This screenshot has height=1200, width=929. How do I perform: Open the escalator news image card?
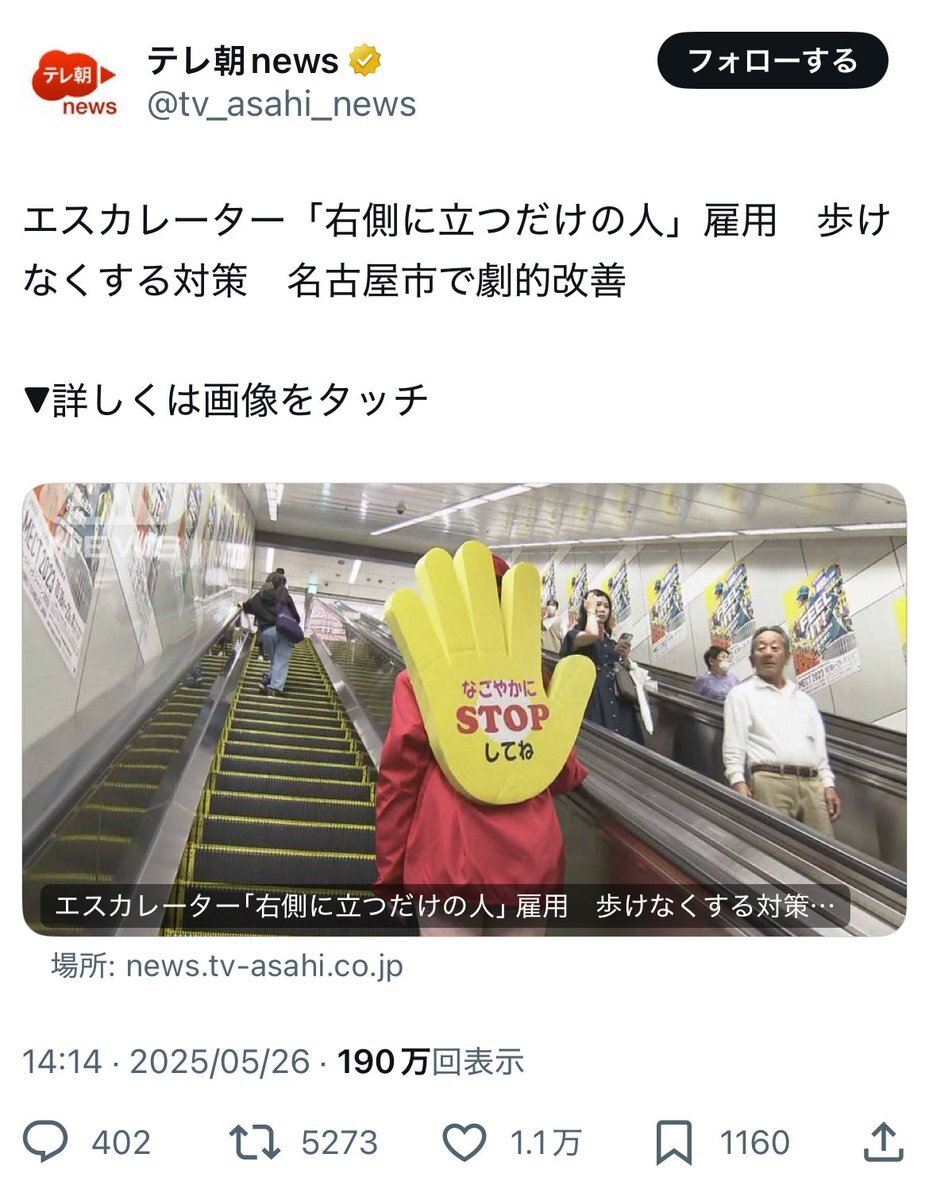click(464, 710)
